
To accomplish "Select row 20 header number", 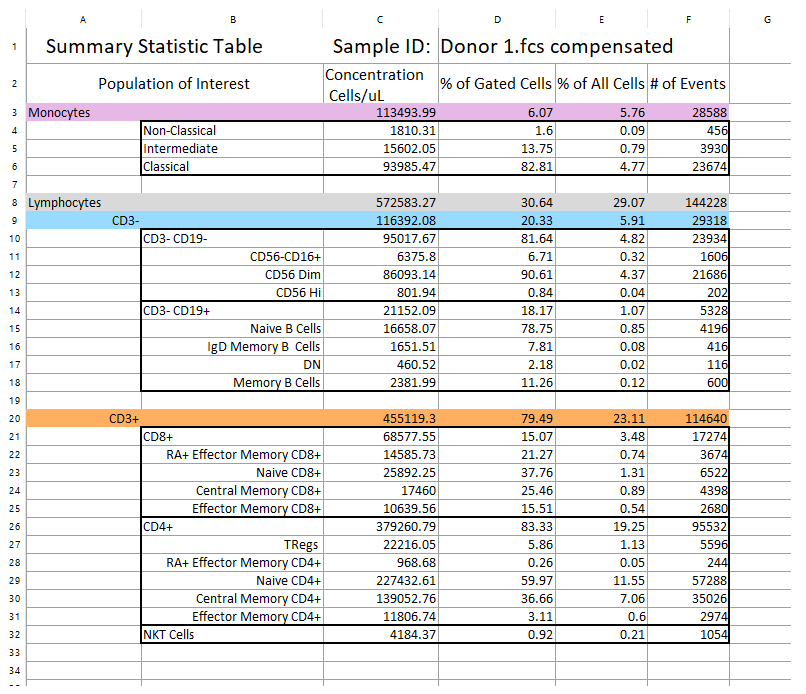I will pos(14,419).
